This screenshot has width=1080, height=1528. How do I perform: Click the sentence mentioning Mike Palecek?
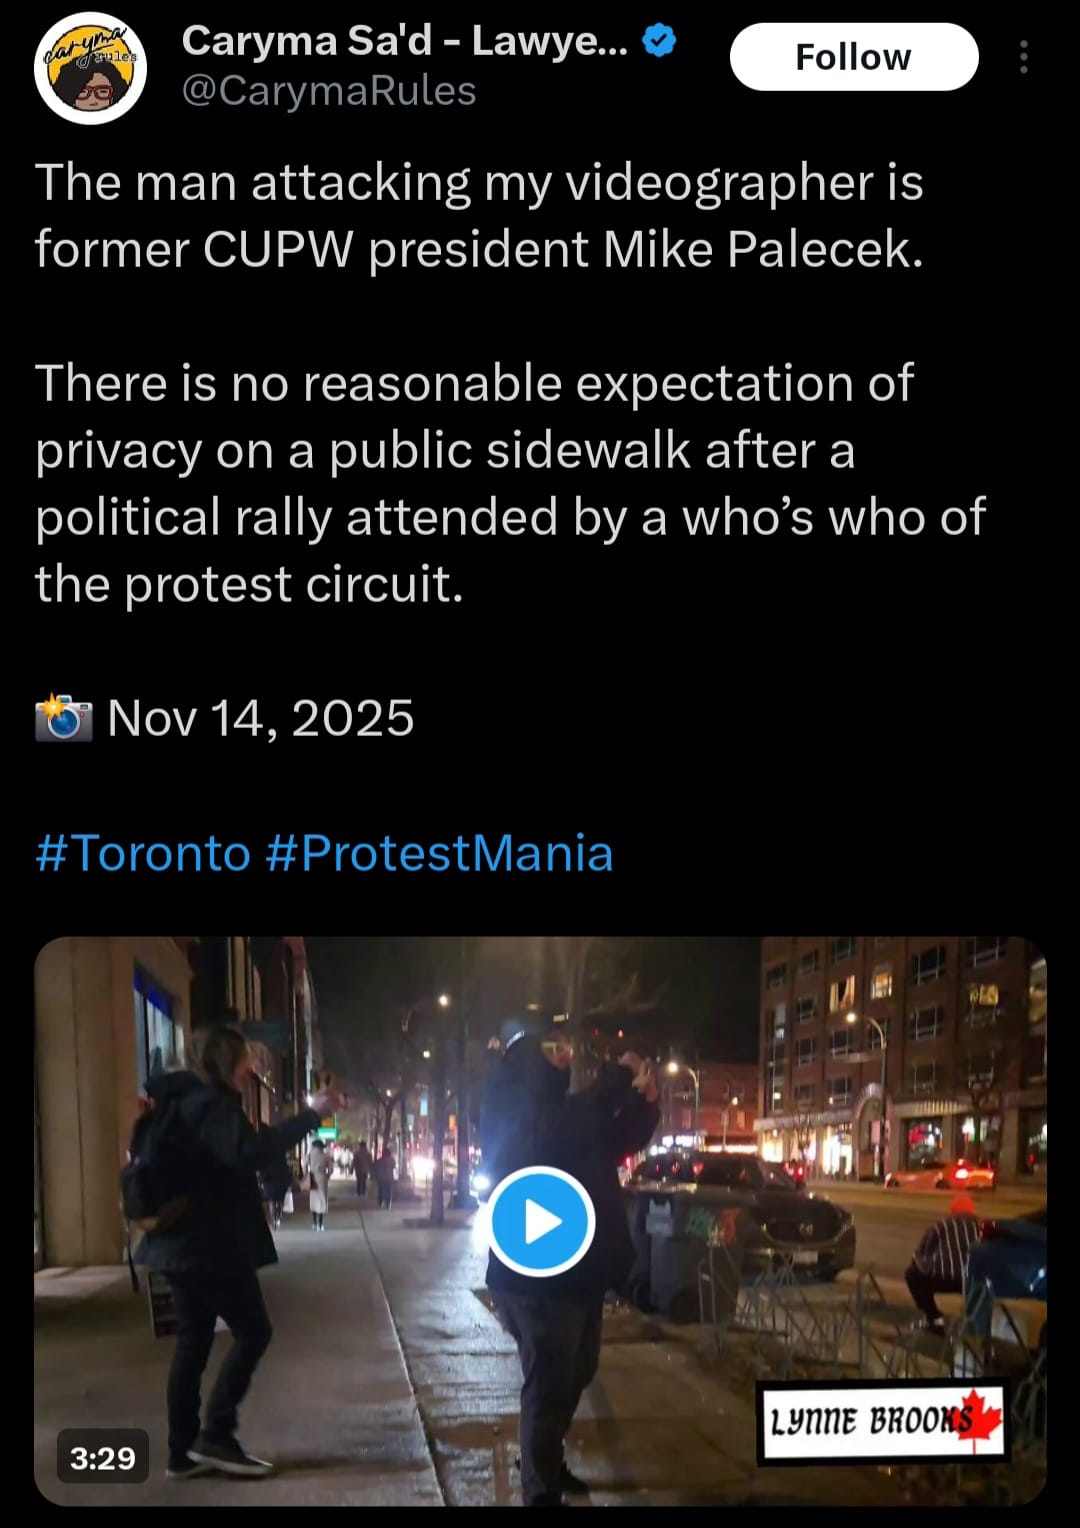click(x=479, y=216)
